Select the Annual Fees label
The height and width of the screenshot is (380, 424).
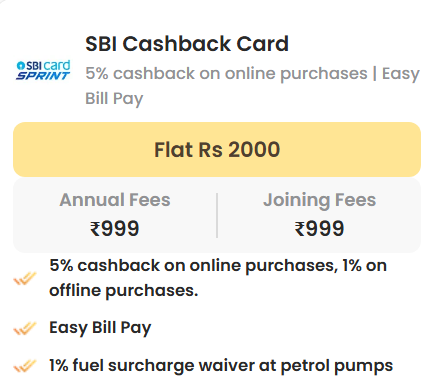pyautogui.click(x=115, y=200)
